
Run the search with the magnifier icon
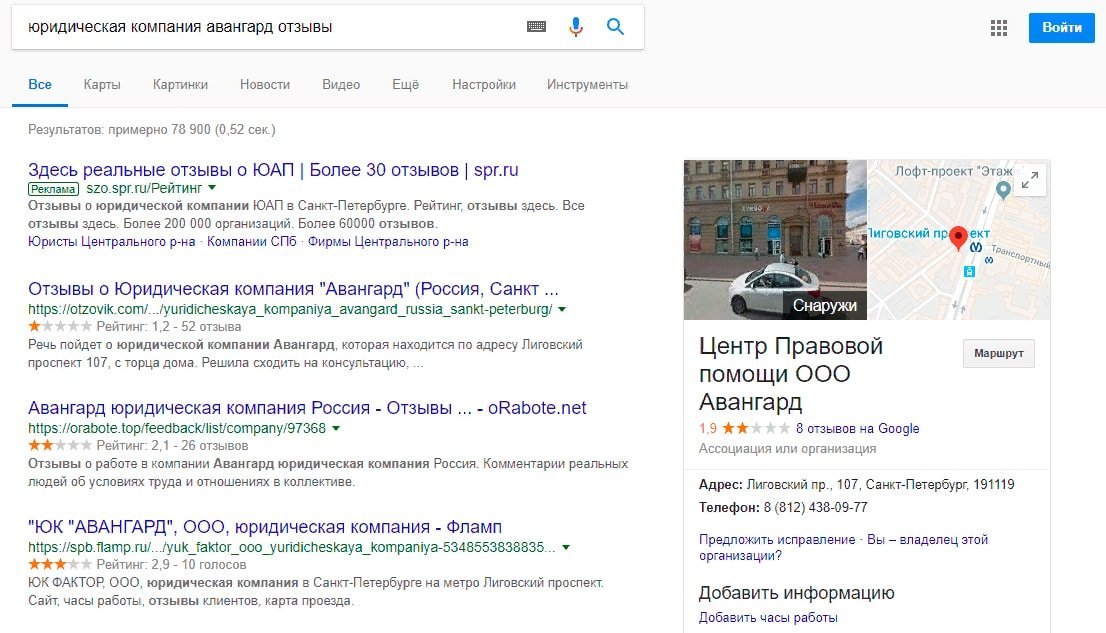[x=615, y=27]
